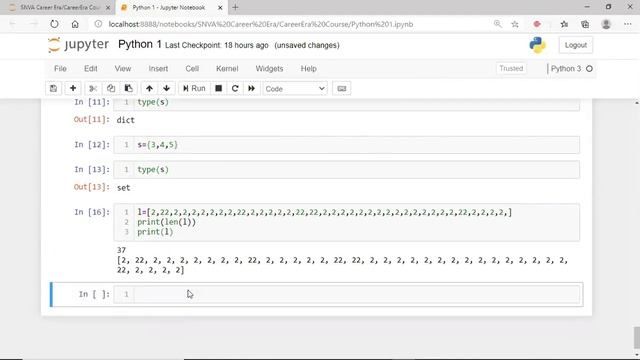
Task: Click into cell In [16] list code
Action: (357, 222)
